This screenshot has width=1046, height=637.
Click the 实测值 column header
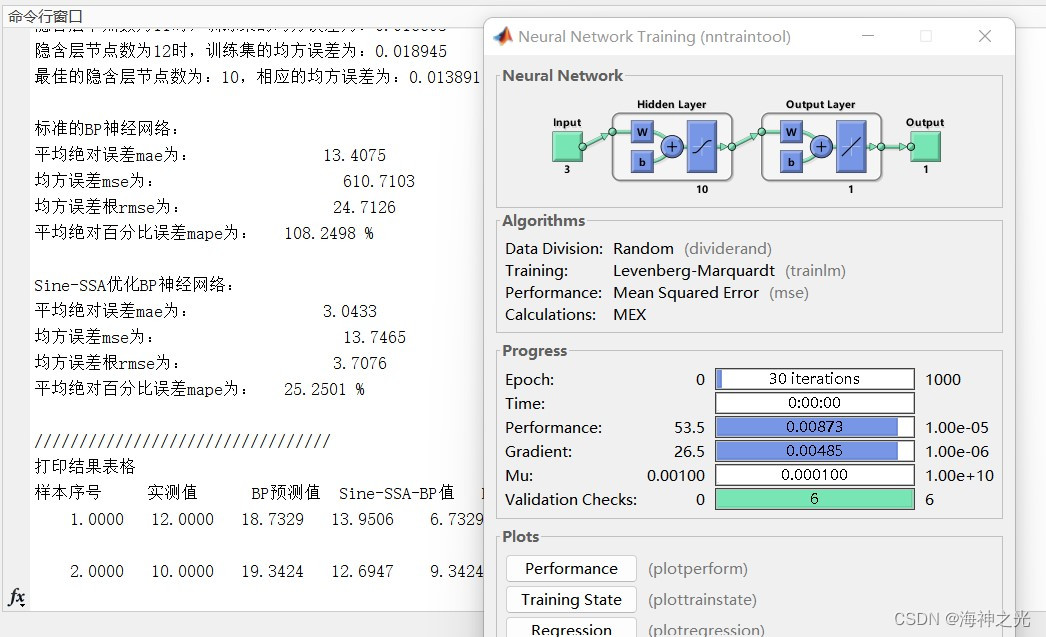coord(172,493)
